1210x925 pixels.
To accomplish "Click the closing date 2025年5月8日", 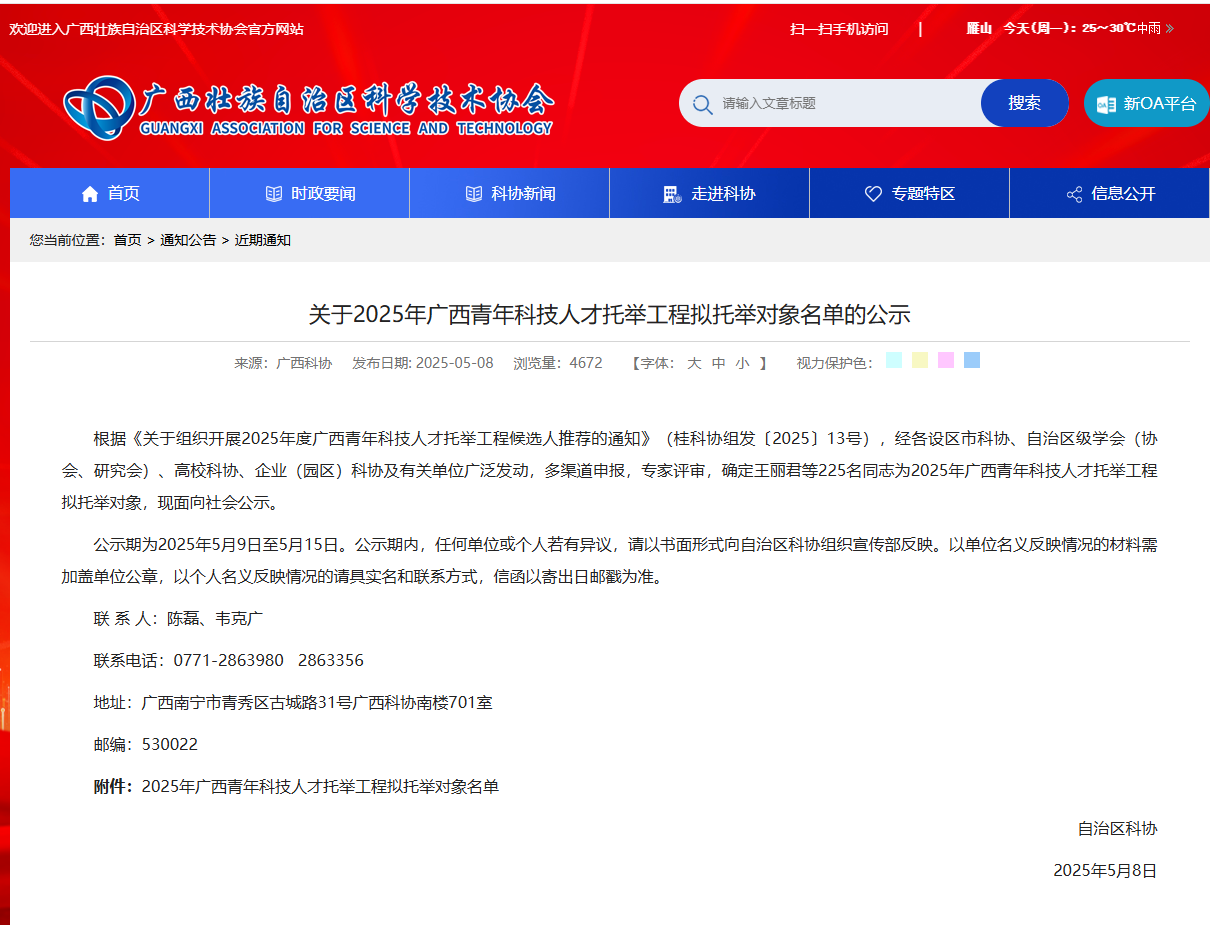I will 1105,871.
